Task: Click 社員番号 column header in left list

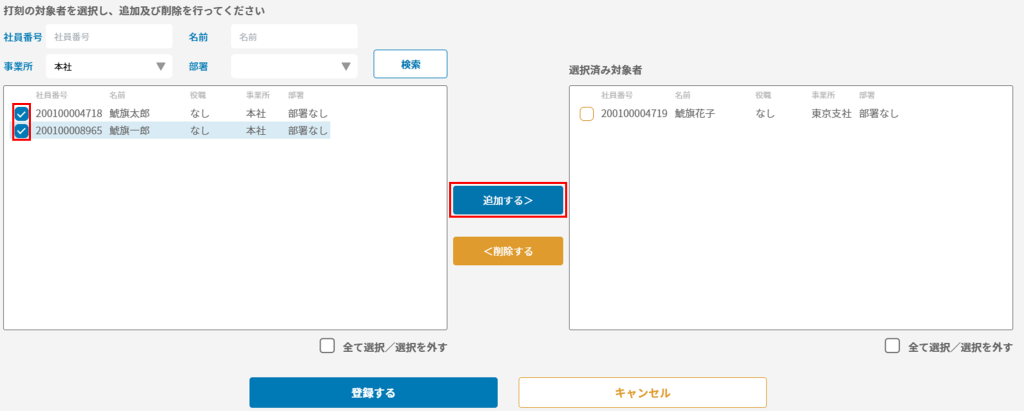Action: (x=52, y=95)
